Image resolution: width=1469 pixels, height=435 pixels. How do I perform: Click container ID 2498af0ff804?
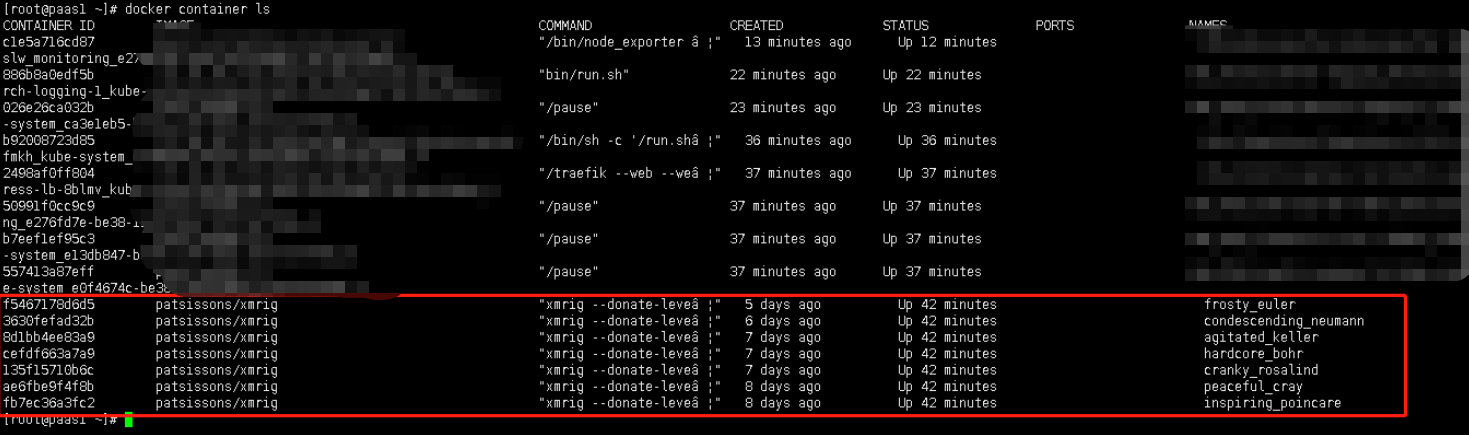click(x=49, y=174)
